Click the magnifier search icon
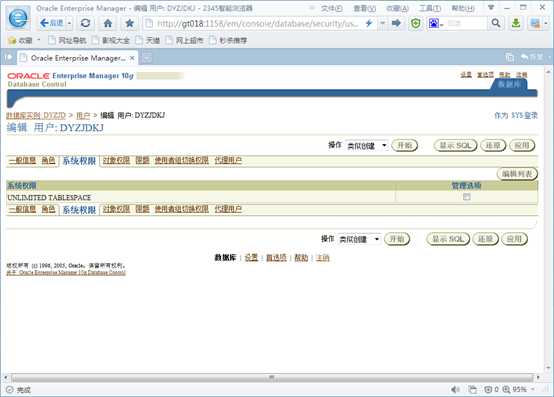This screenshot has width=554, height=397. (x=496, y=23)
